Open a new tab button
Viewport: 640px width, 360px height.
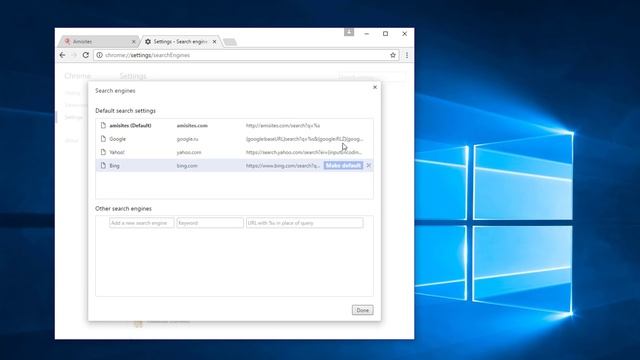230,42
